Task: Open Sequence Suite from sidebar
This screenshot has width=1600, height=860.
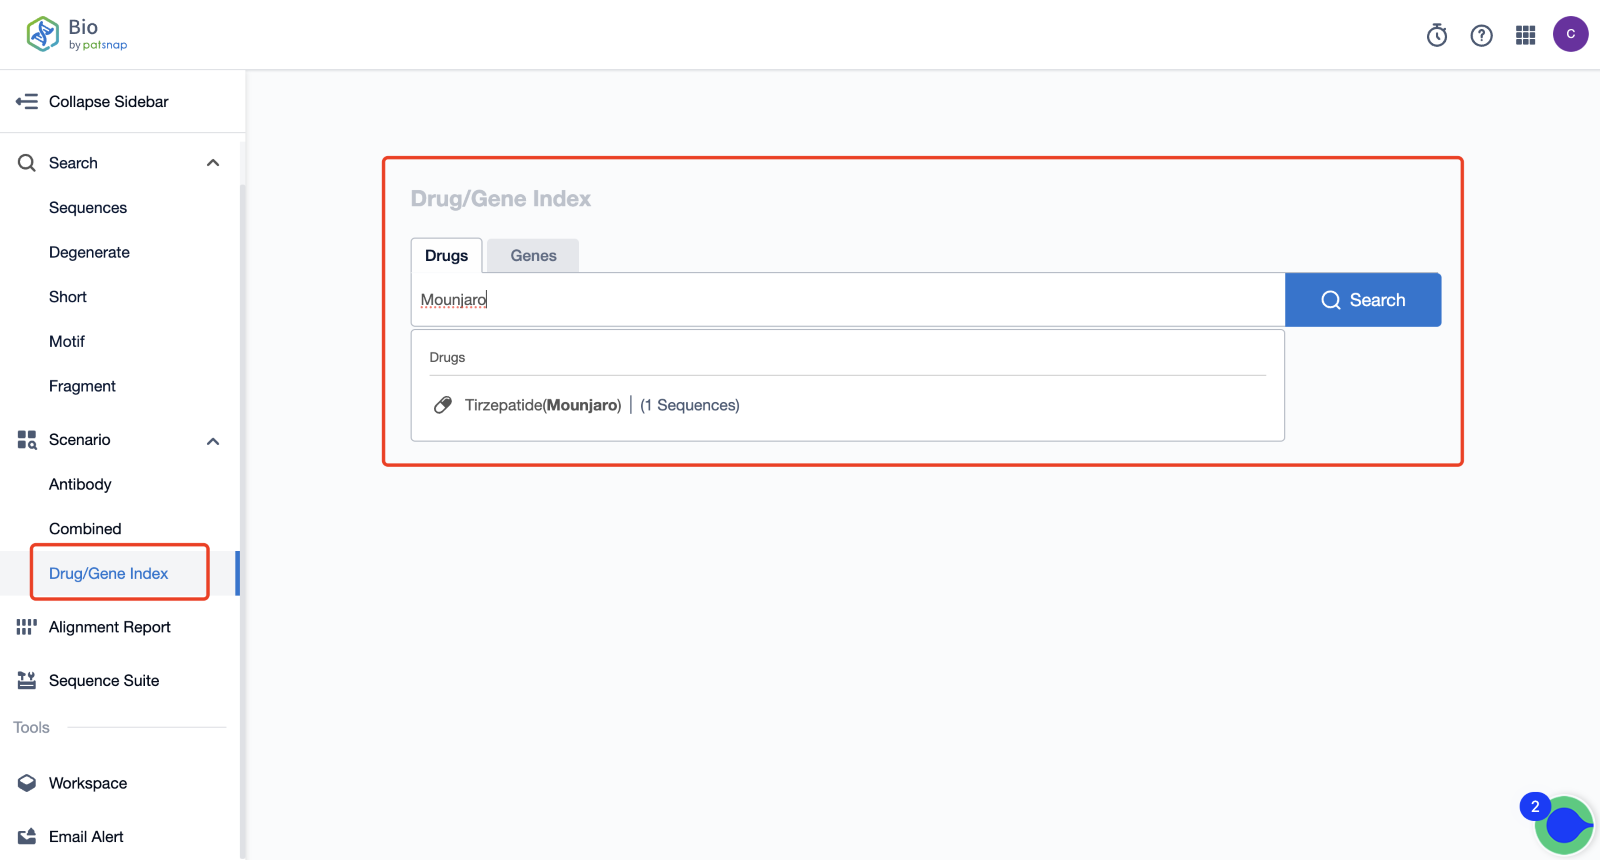Action: 104,681
